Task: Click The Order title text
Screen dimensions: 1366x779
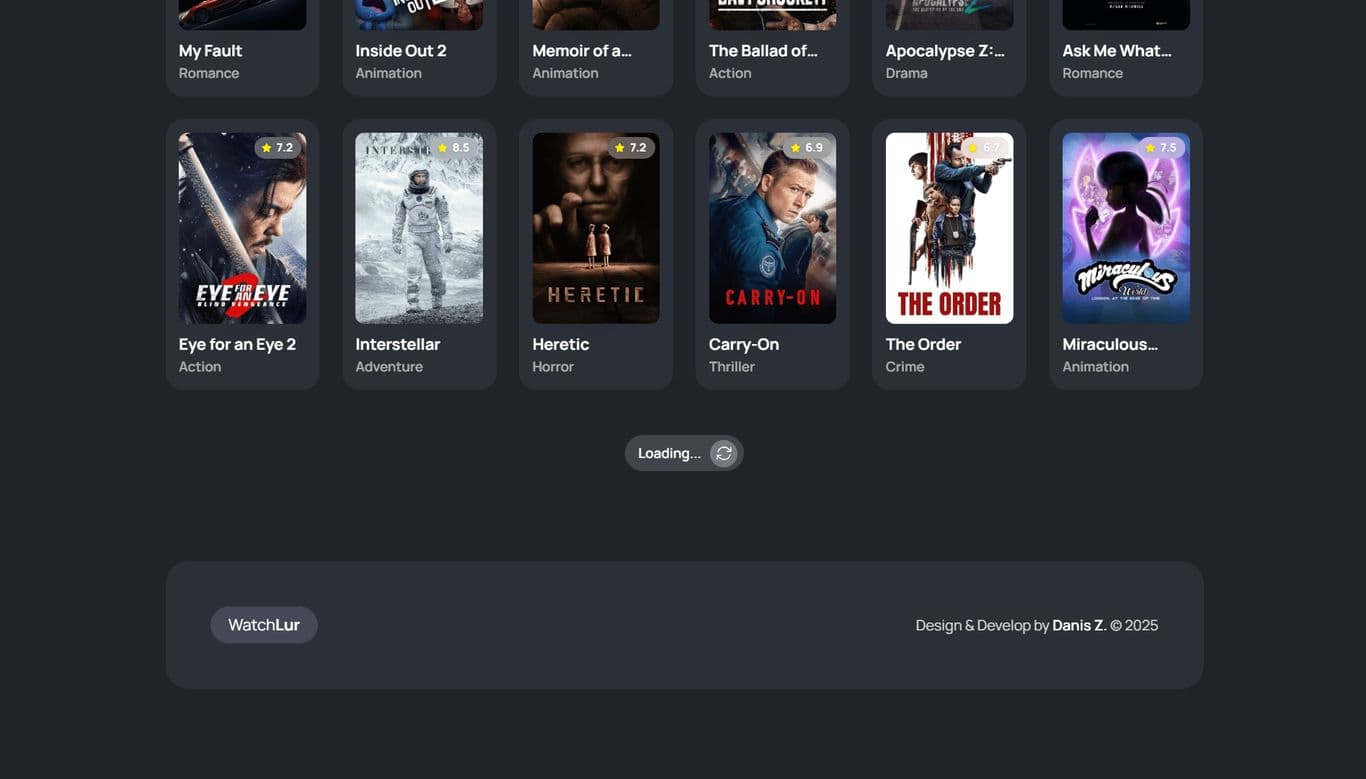Action: (923, 344)
